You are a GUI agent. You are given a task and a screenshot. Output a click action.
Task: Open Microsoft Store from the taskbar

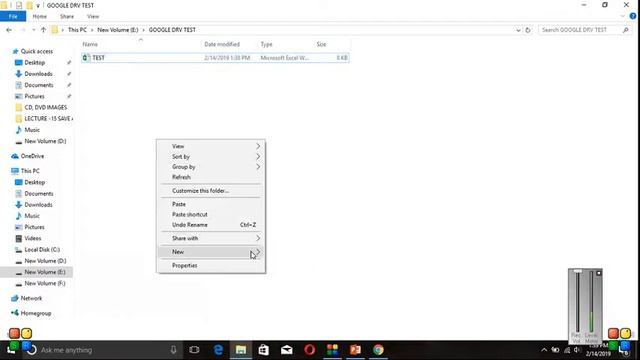[264, 350]
